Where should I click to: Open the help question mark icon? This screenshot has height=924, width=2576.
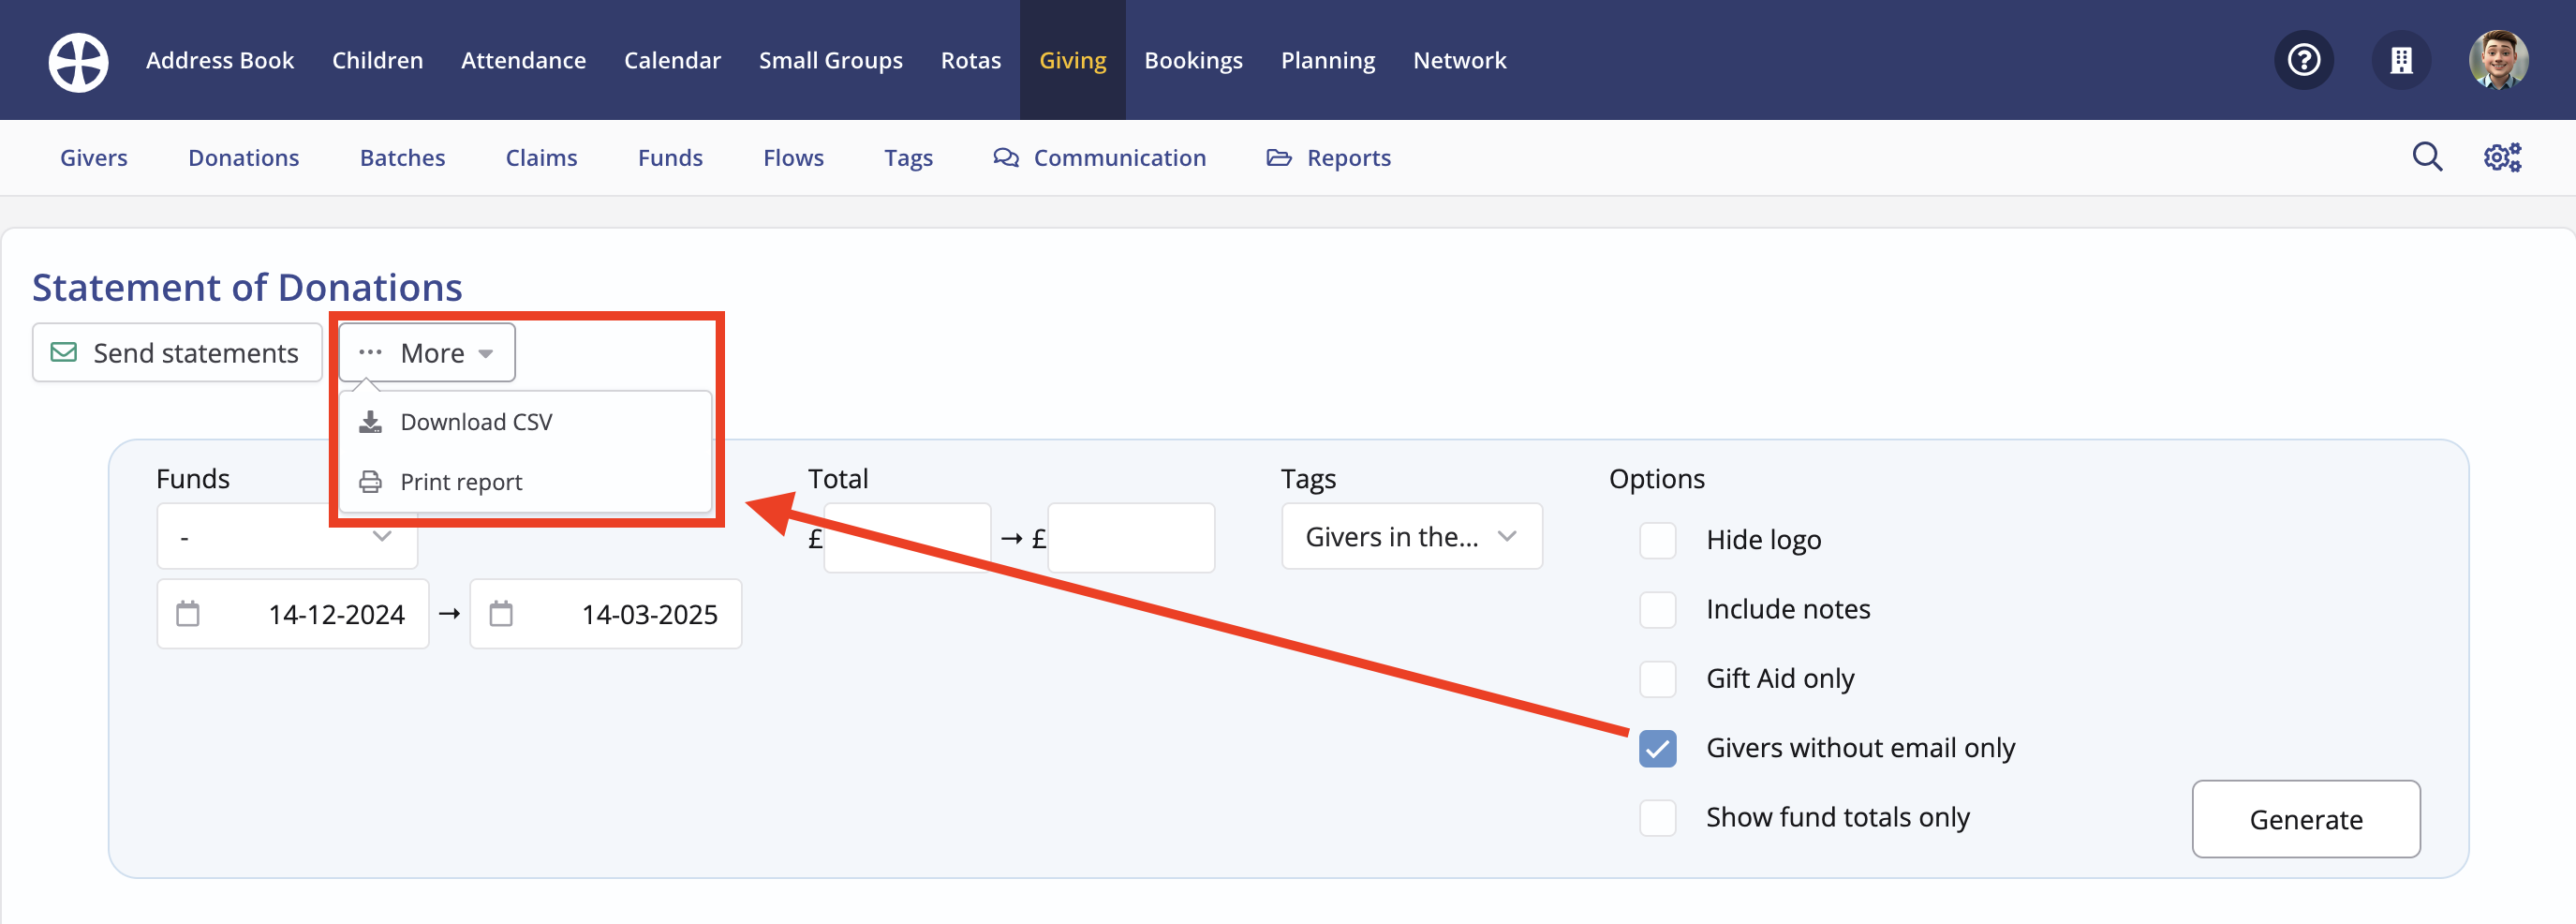point(2304,60)
